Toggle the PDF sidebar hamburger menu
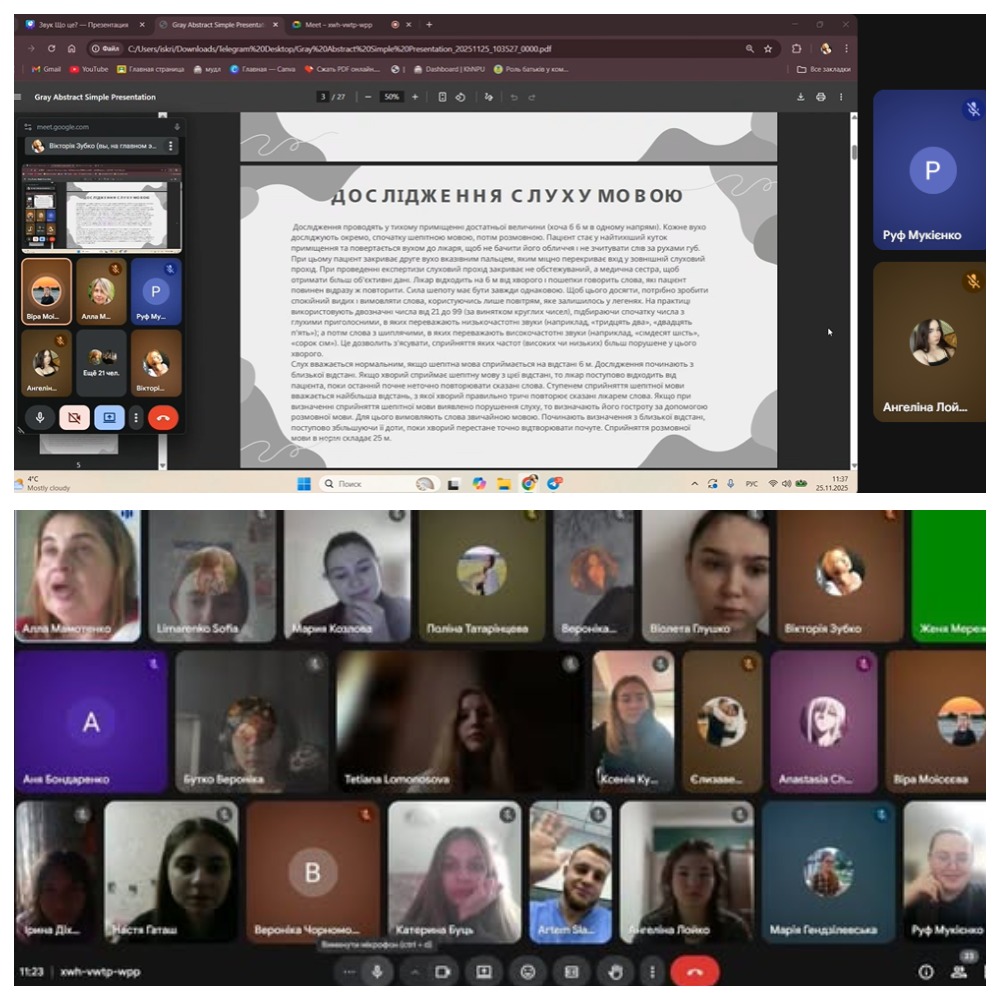1000x1000 pixels. (x=18, y=97)
